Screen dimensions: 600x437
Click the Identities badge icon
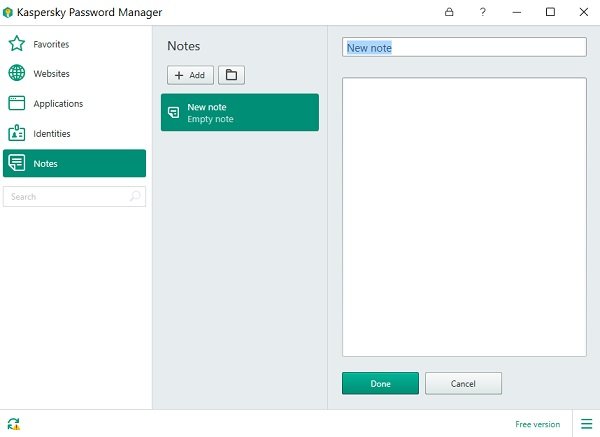(16, 133)
